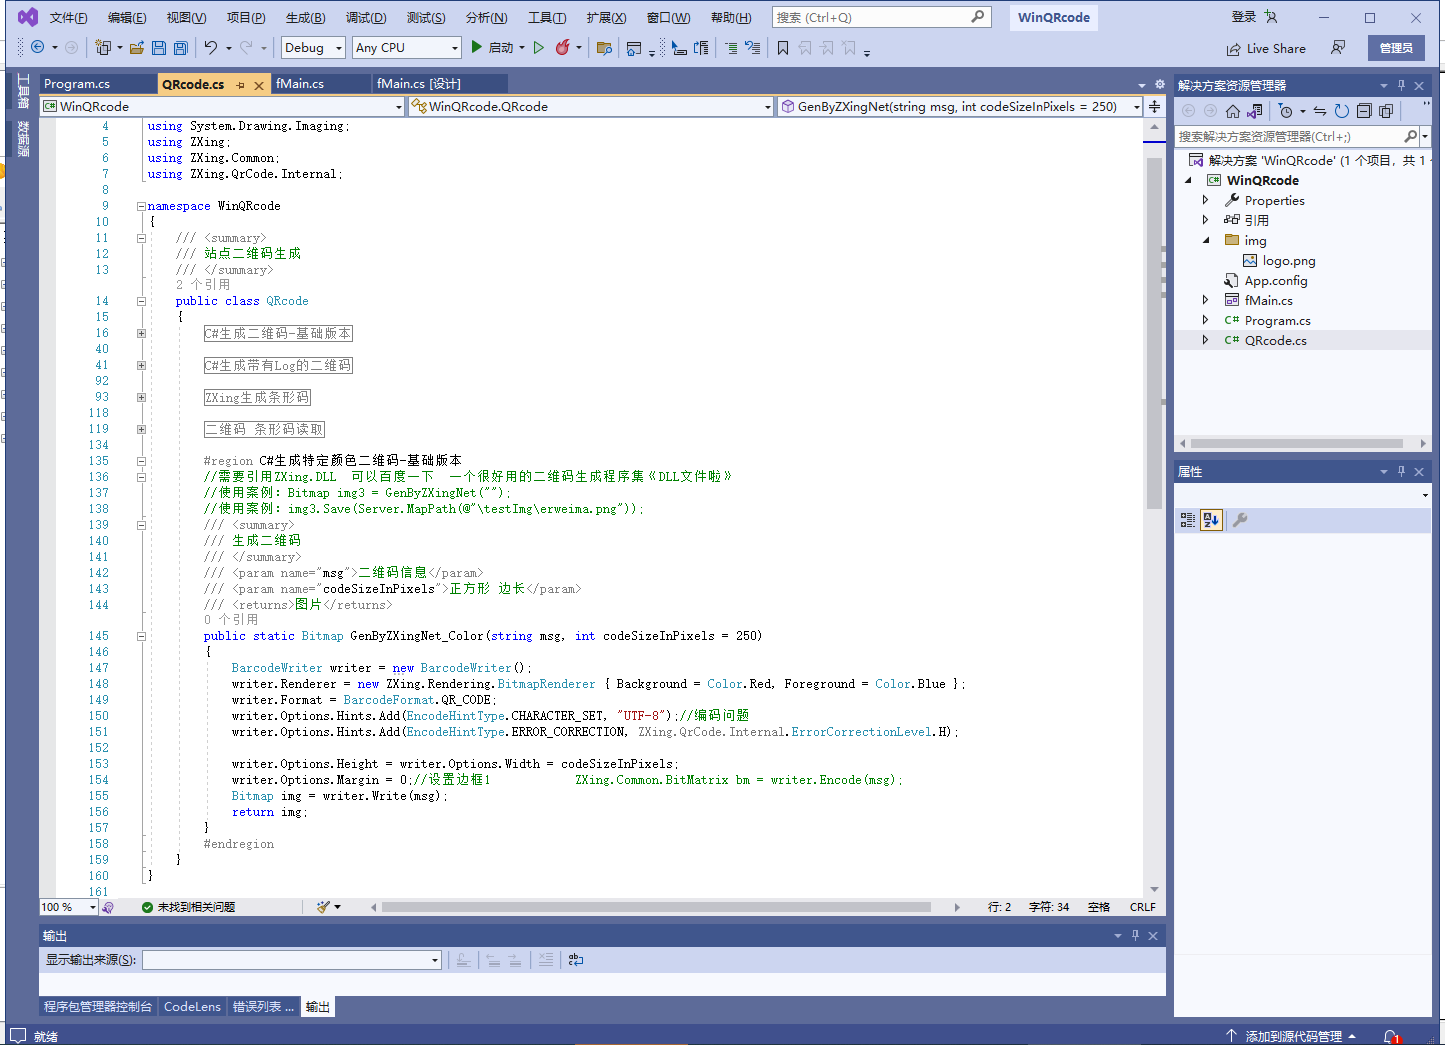Screen dimensions: 1445x1045
Task: Click the comment out selected lines icon
Action: 731,47
